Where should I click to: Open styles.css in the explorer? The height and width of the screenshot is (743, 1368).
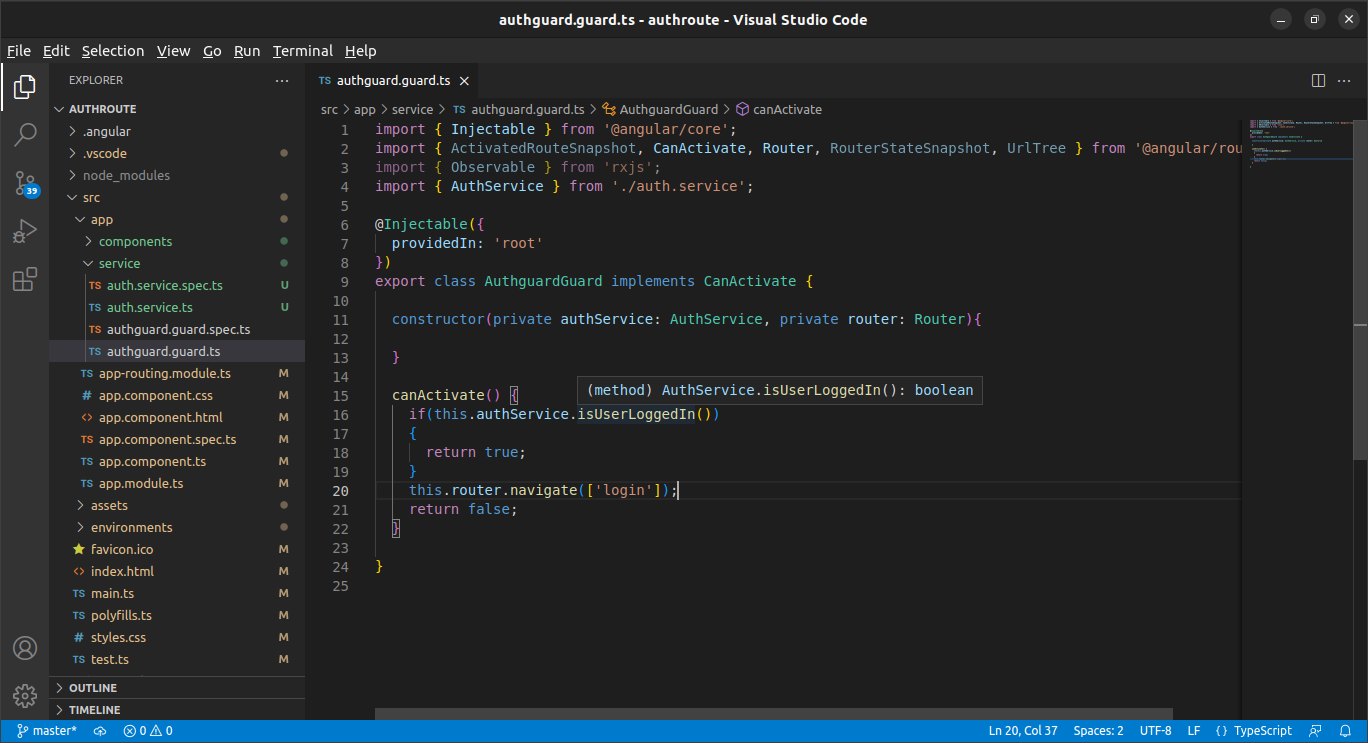coord(177,637)
